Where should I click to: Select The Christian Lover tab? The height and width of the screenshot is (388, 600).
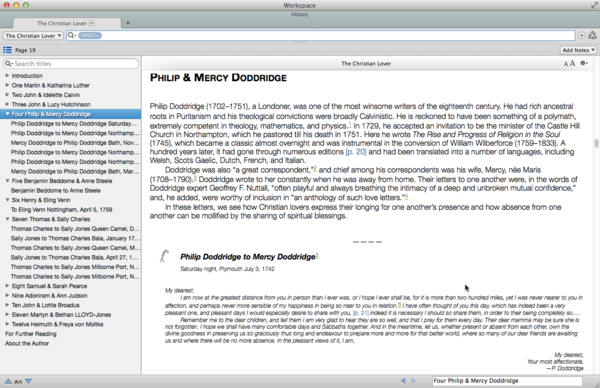67,23
